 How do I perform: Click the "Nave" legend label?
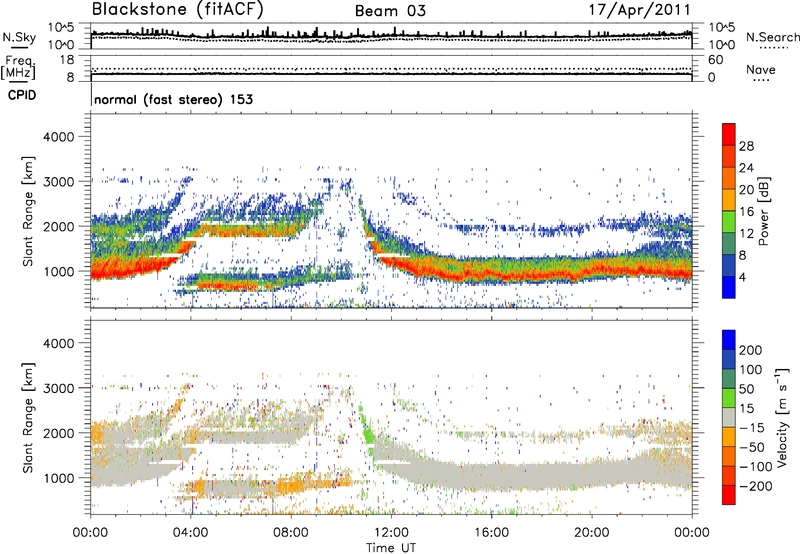click(x=761, y=70)
